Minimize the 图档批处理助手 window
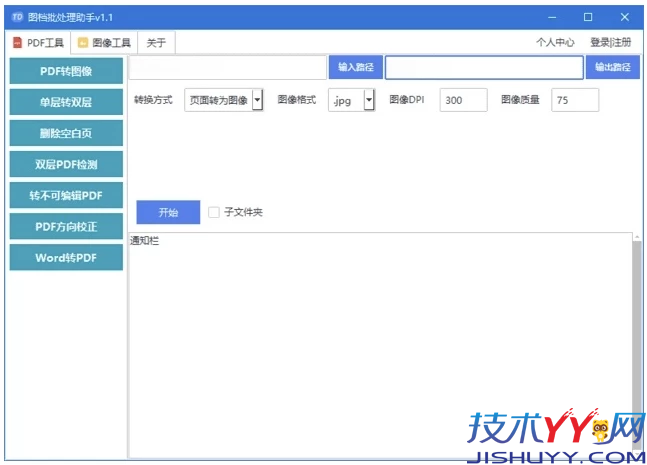The image size is (647, 465). 552,17
